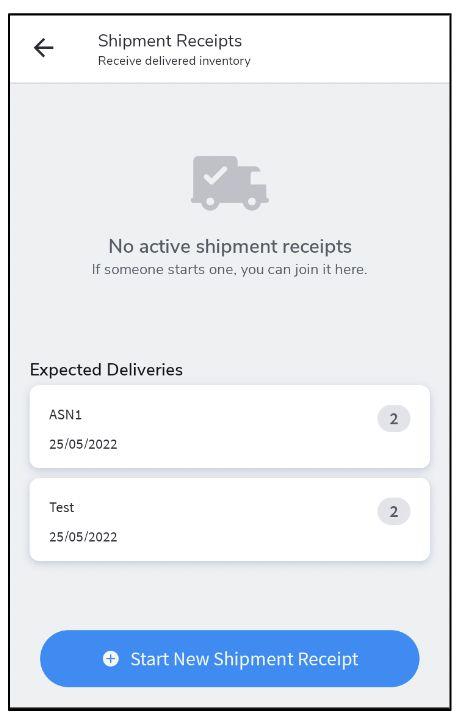
Task: Click the No active shipment receipts message
Action: tap(230, 246)
